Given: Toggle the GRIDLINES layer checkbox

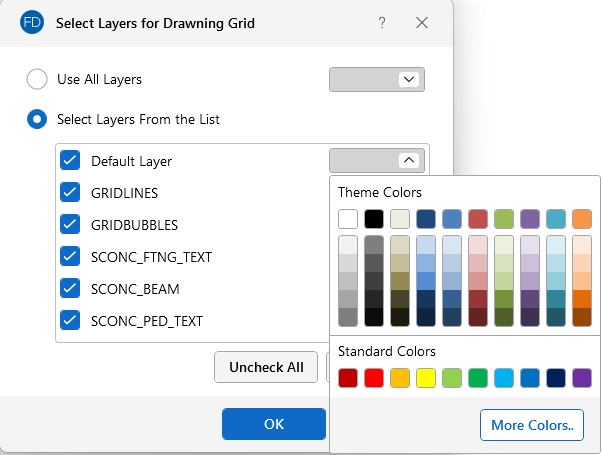Looking at the screenshot, I should (70, 192).
